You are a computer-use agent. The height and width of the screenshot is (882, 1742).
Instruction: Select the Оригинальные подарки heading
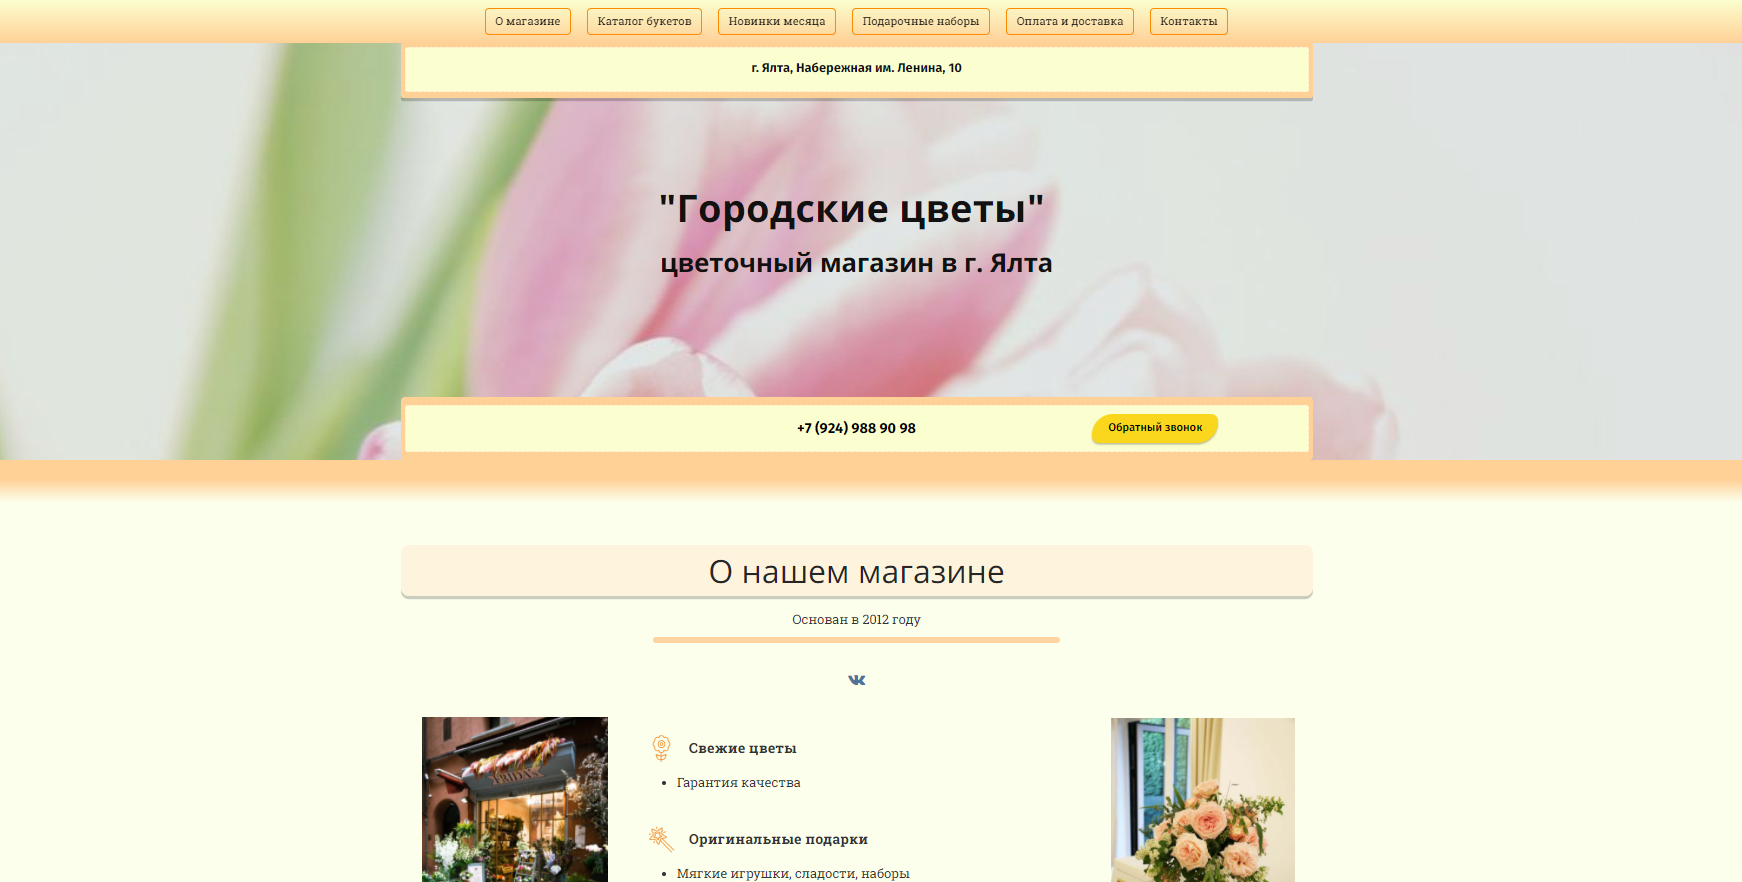[x=778, y=839]
